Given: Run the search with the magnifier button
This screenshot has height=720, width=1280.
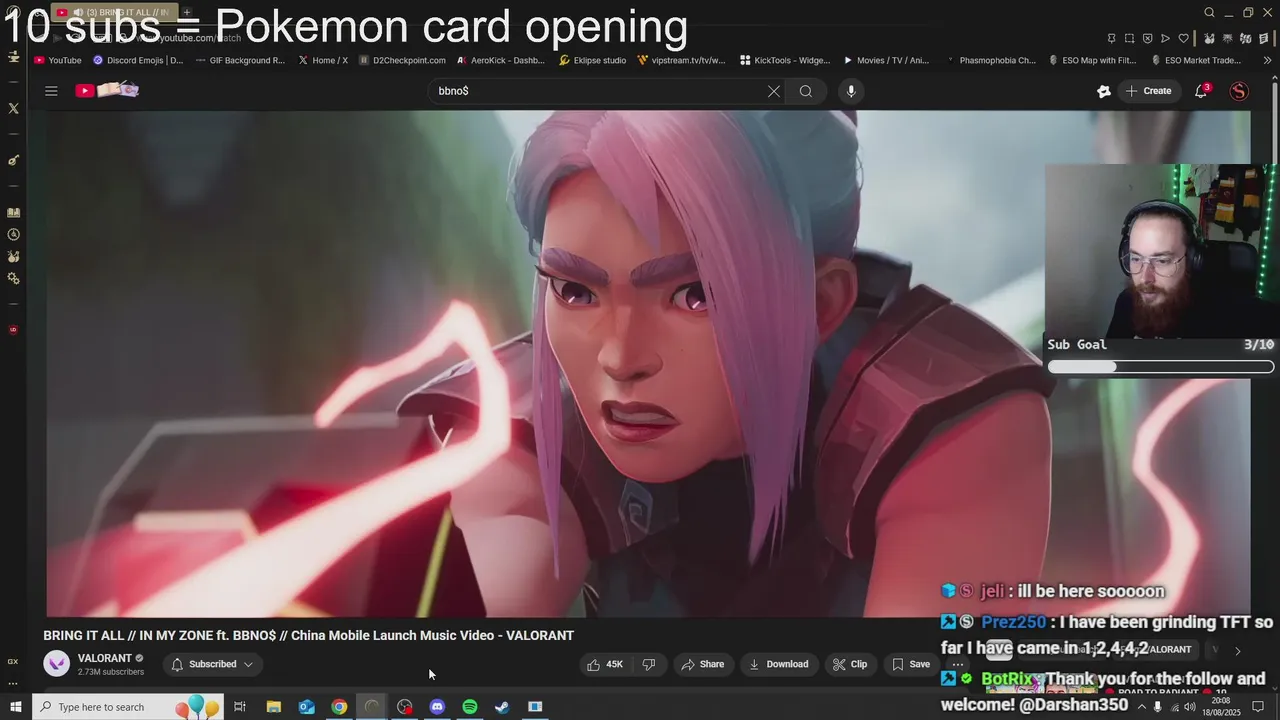Looking at the screenshot, I should tap(806, 91).
